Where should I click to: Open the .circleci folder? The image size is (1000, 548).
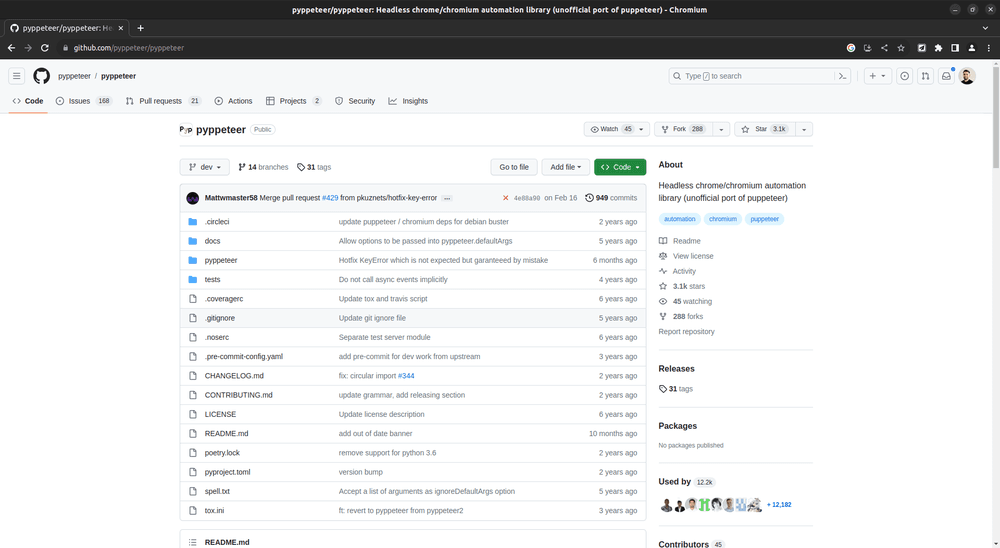click(x=217, y=222)
